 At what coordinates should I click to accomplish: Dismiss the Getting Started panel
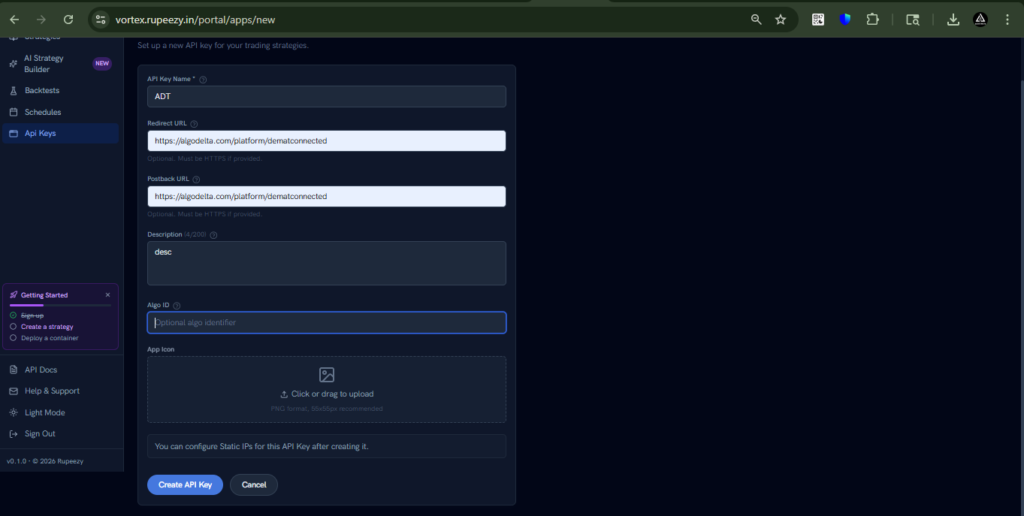(108, 295)
